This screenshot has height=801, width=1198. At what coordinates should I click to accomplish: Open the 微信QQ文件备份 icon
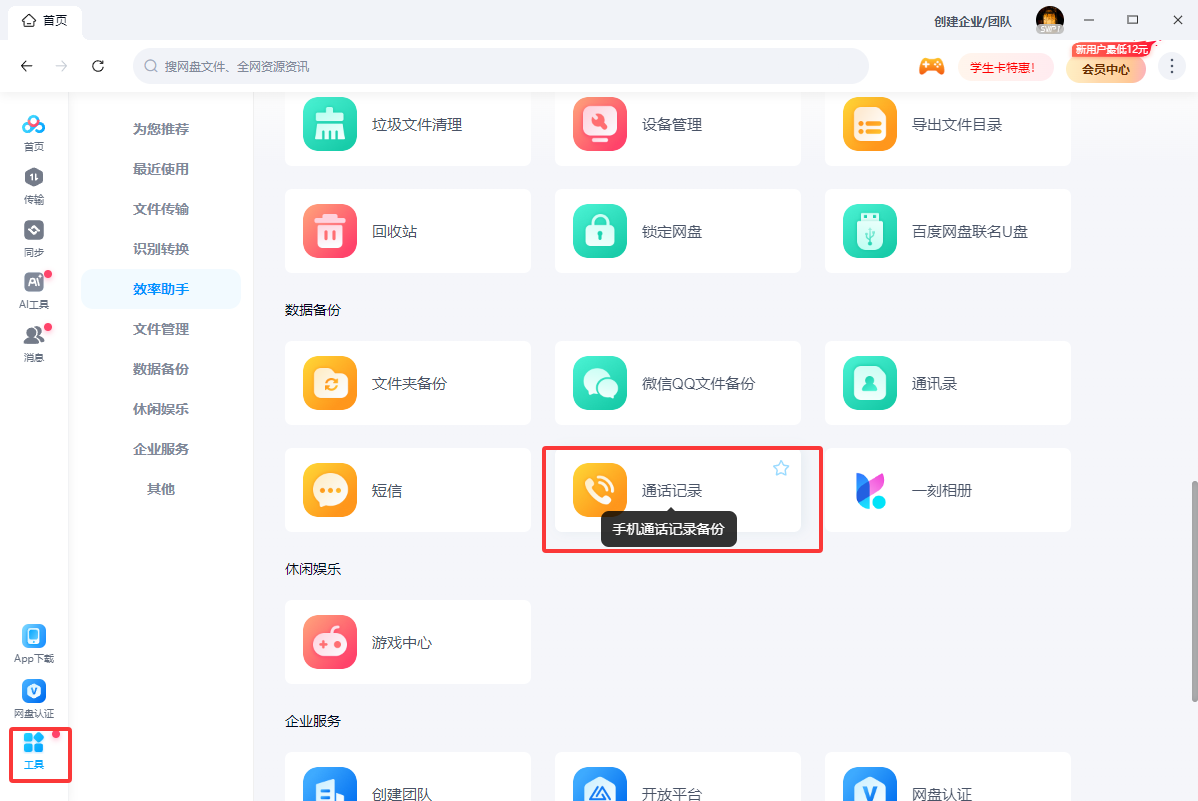coord(600,383)
